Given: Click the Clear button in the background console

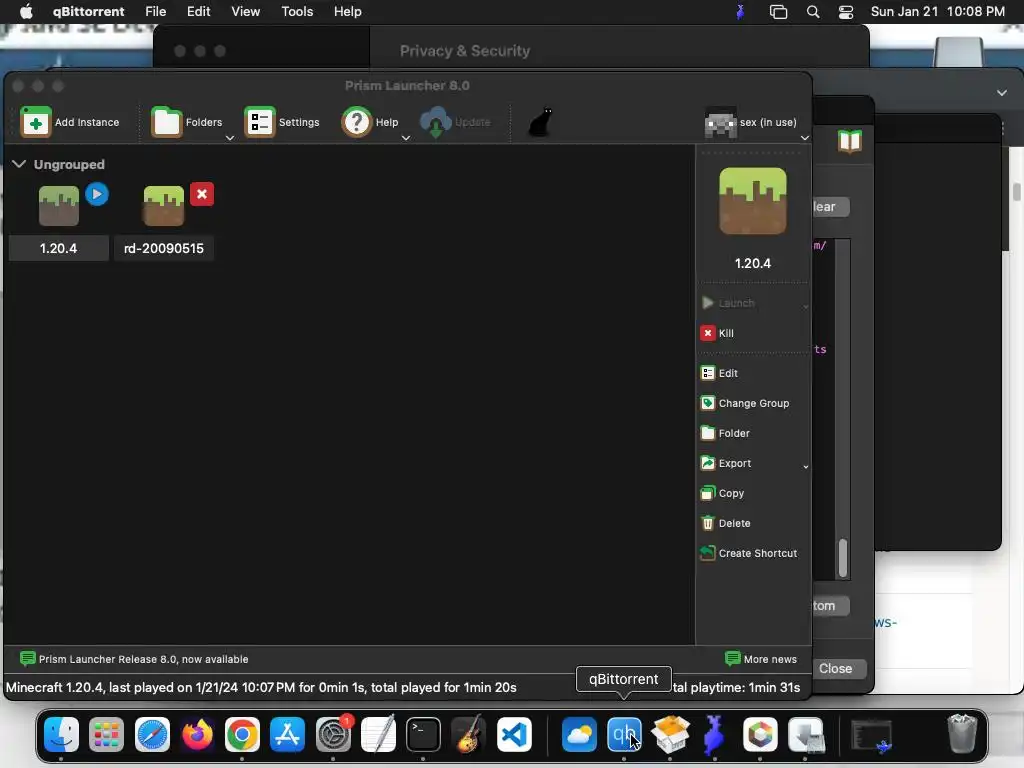Looking at the screenshot, I should (x=831, y=206).
